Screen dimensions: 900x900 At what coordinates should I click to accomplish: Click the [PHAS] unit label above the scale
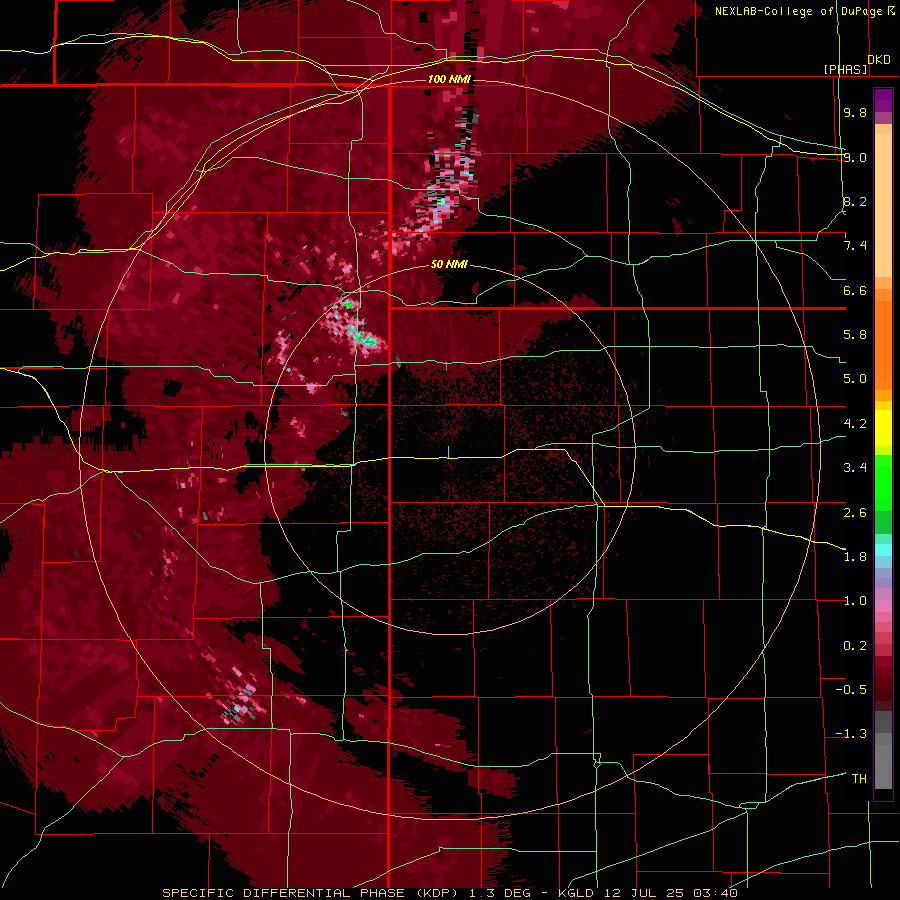(845, 69)
